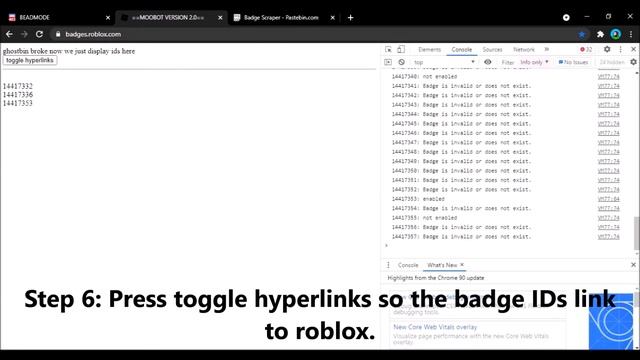Screen dimensions: 640x360
Task: Close the MODBOT VERSION 2.0 tab
Action: pyautogui.click(x=220, y=18)
